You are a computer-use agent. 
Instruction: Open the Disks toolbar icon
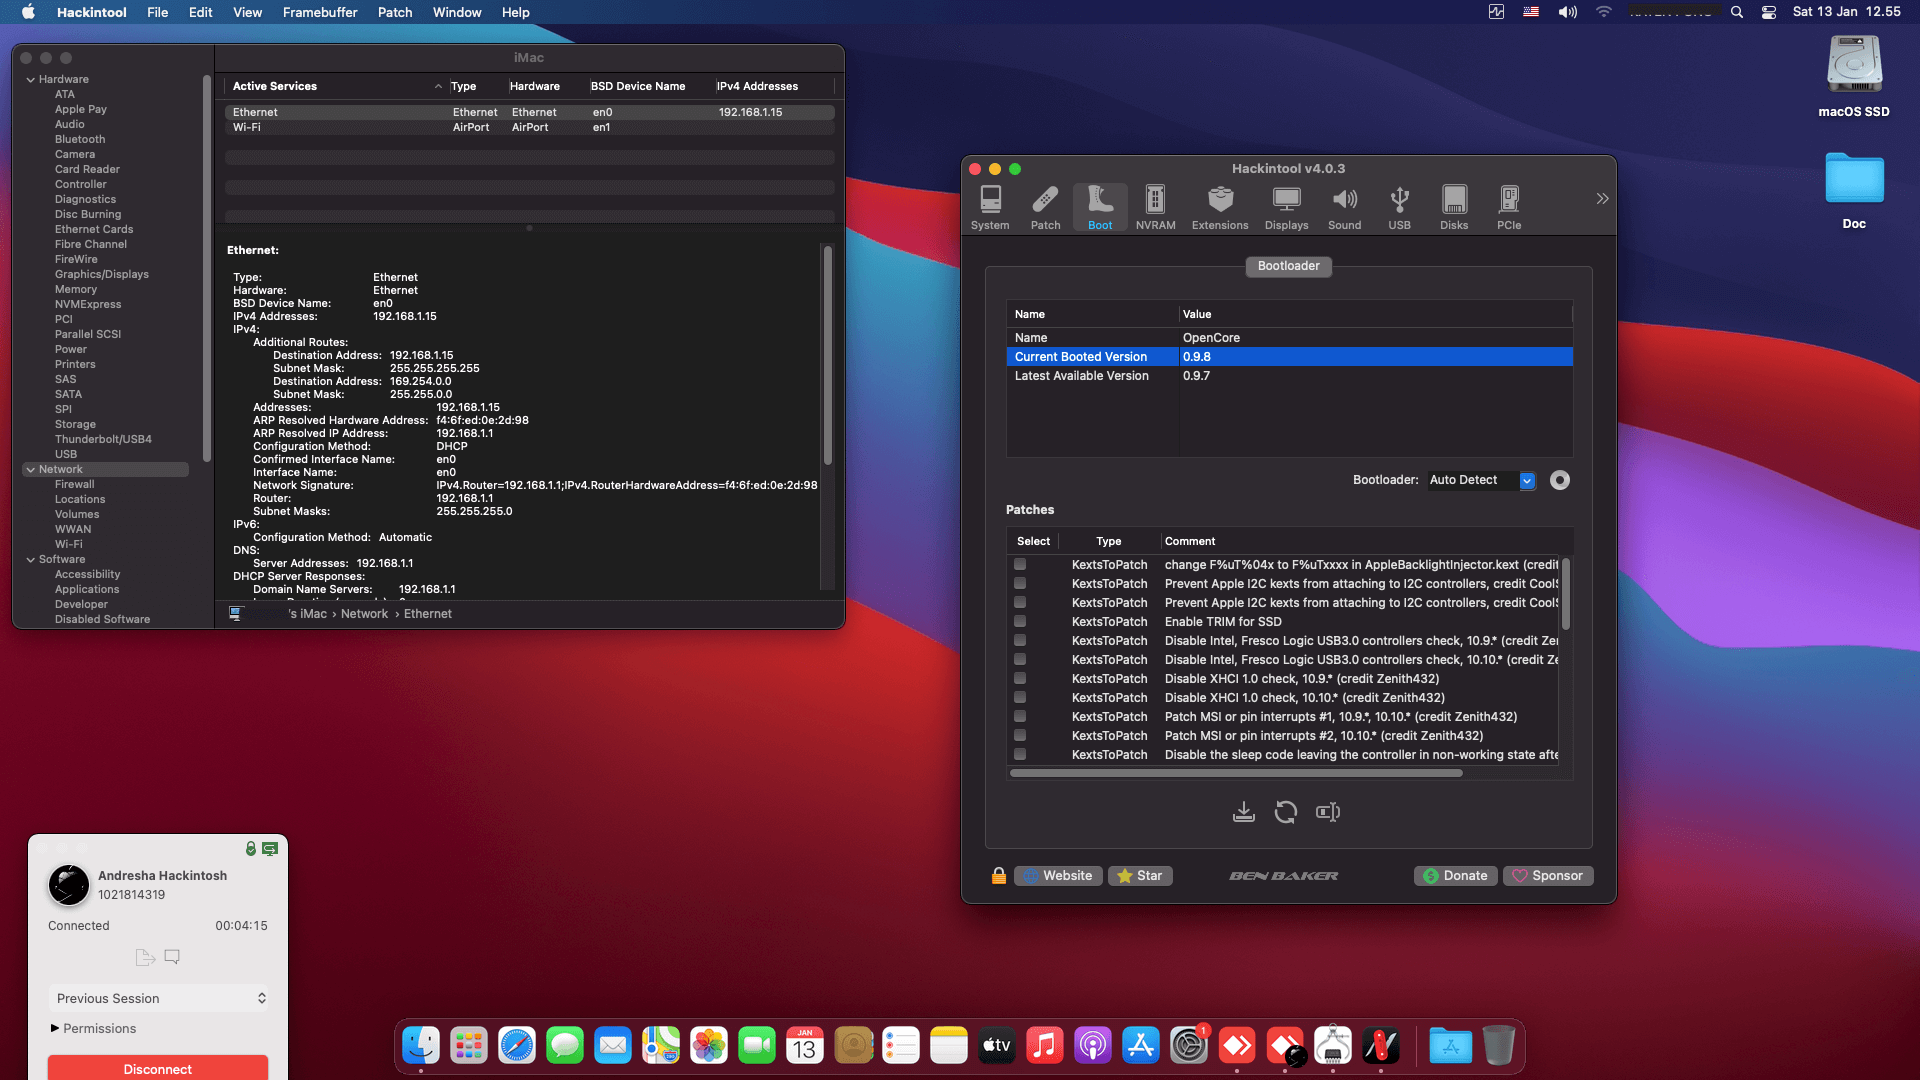pos(1454,208)
